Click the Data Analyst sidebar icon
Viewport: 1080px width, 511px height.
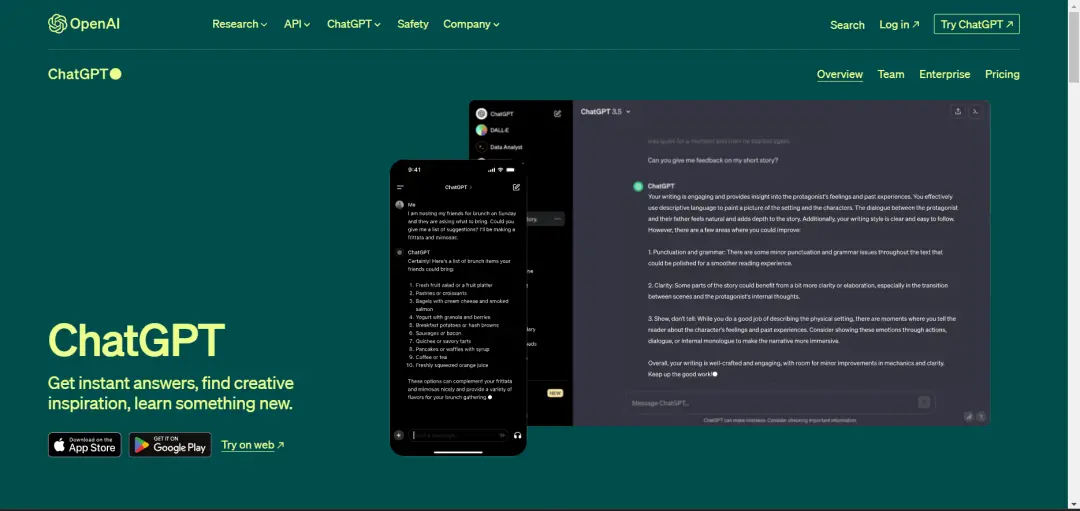(x=482, y=147)
